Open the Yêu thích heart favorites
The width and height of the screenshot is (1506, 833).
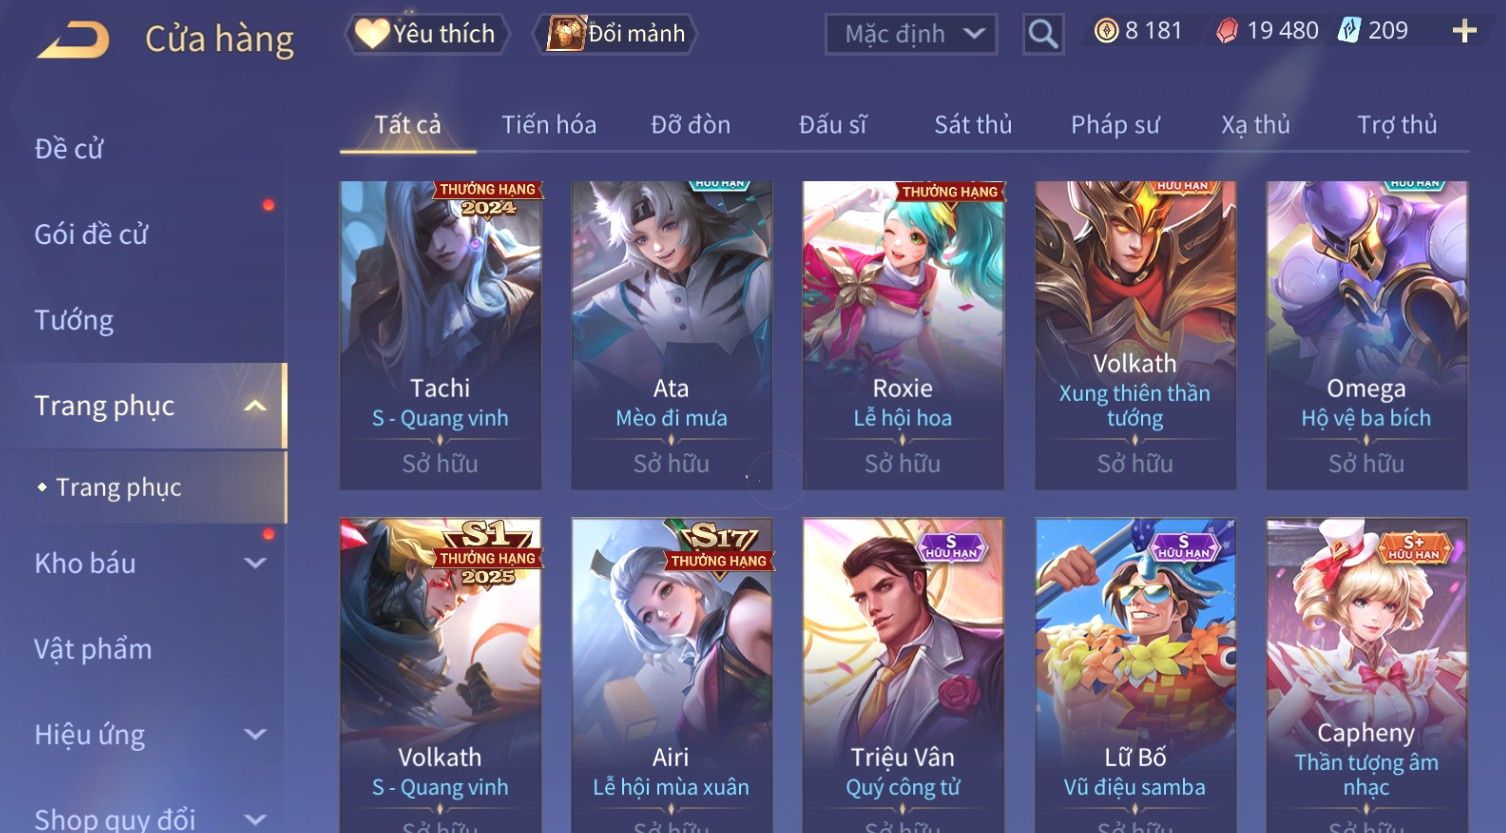click(427, 34)
